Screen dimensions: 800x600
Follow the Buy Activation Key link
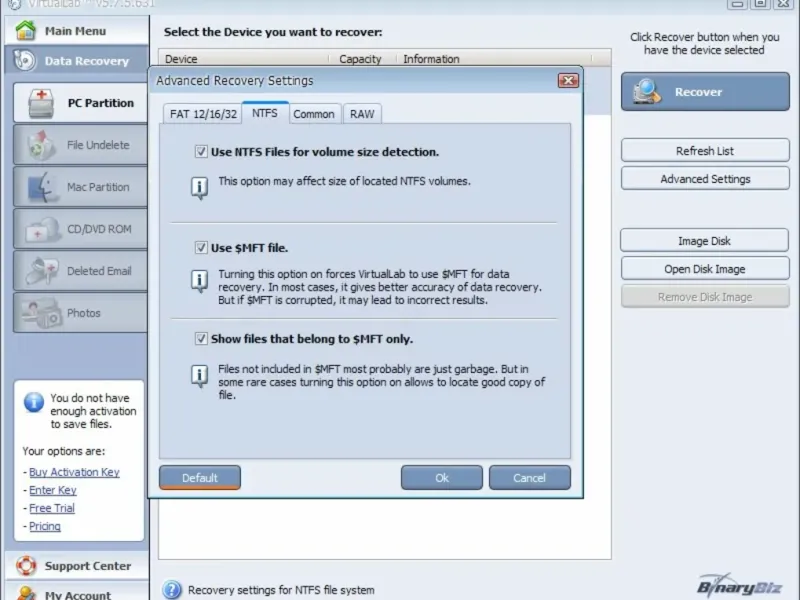click(x=74, y=472)
